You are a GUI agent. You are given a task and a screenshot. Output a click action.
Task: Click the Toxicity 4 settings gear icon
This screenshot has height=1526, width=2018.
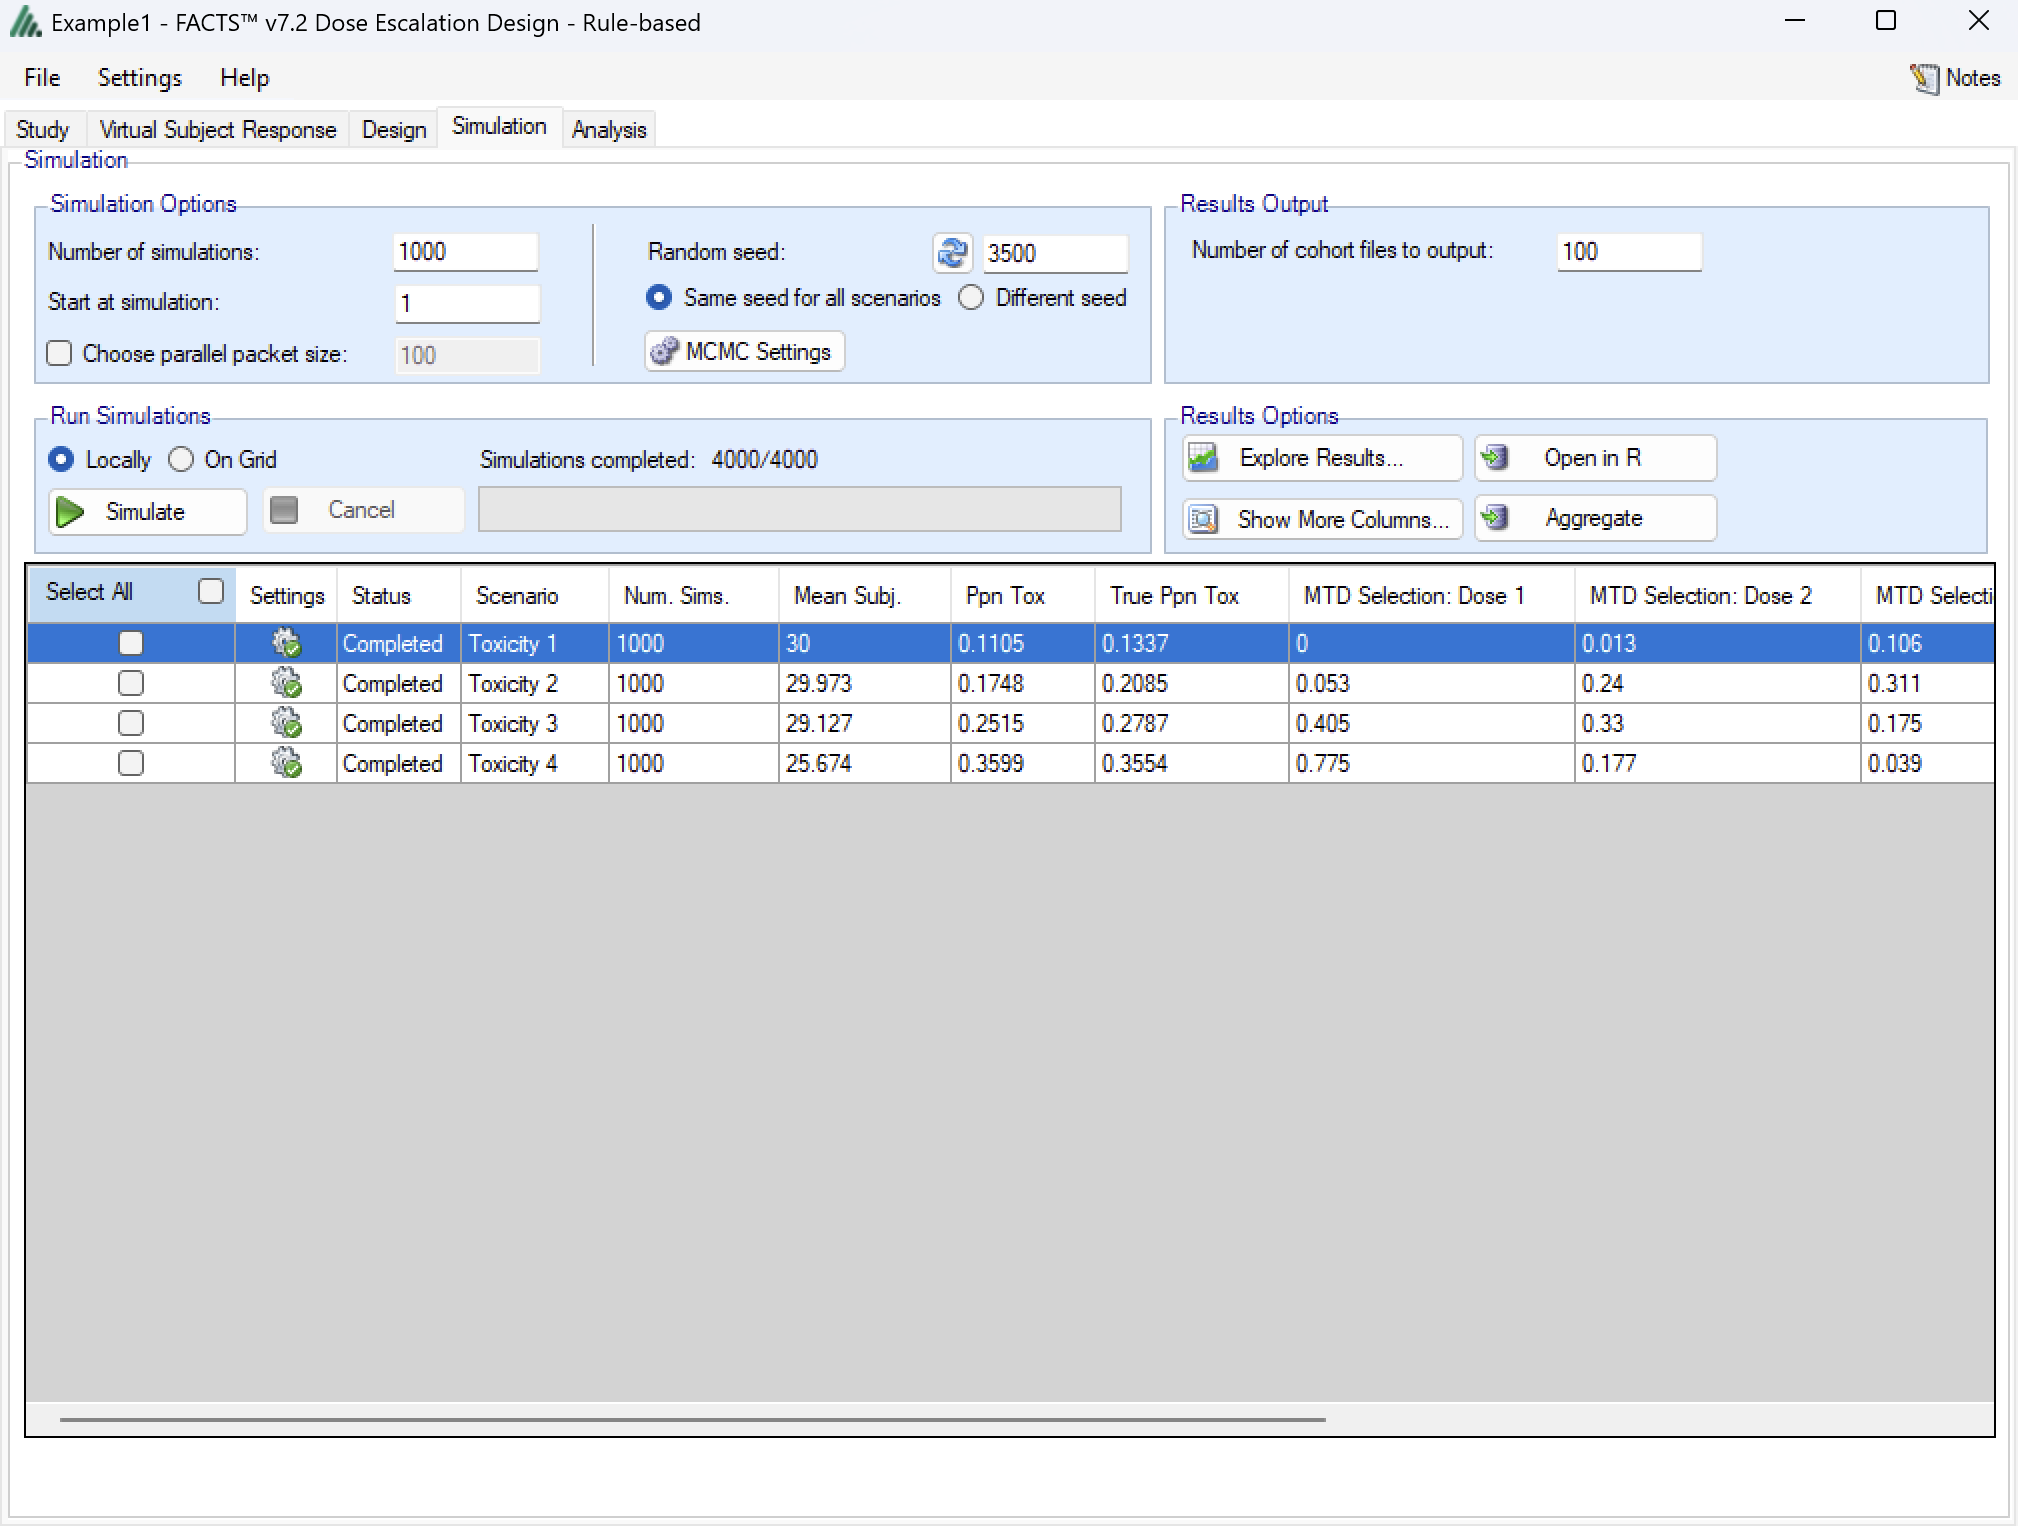click(x=286, y=763)
